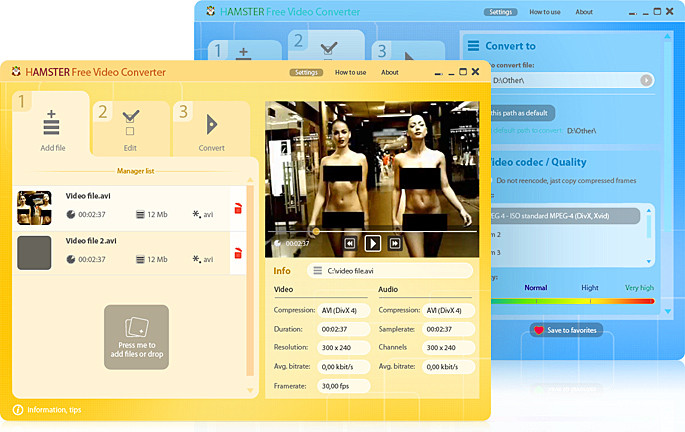Open About in the yellow window
The image size is (685, 432).
[390, 73]
